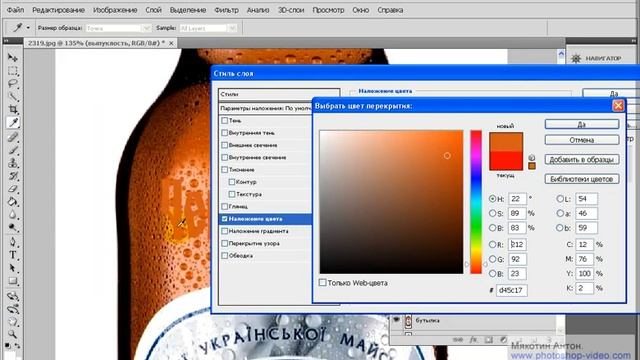Enable the Внутренняя тень checkbox
640x360 pixels.
(x=224, y=133)
